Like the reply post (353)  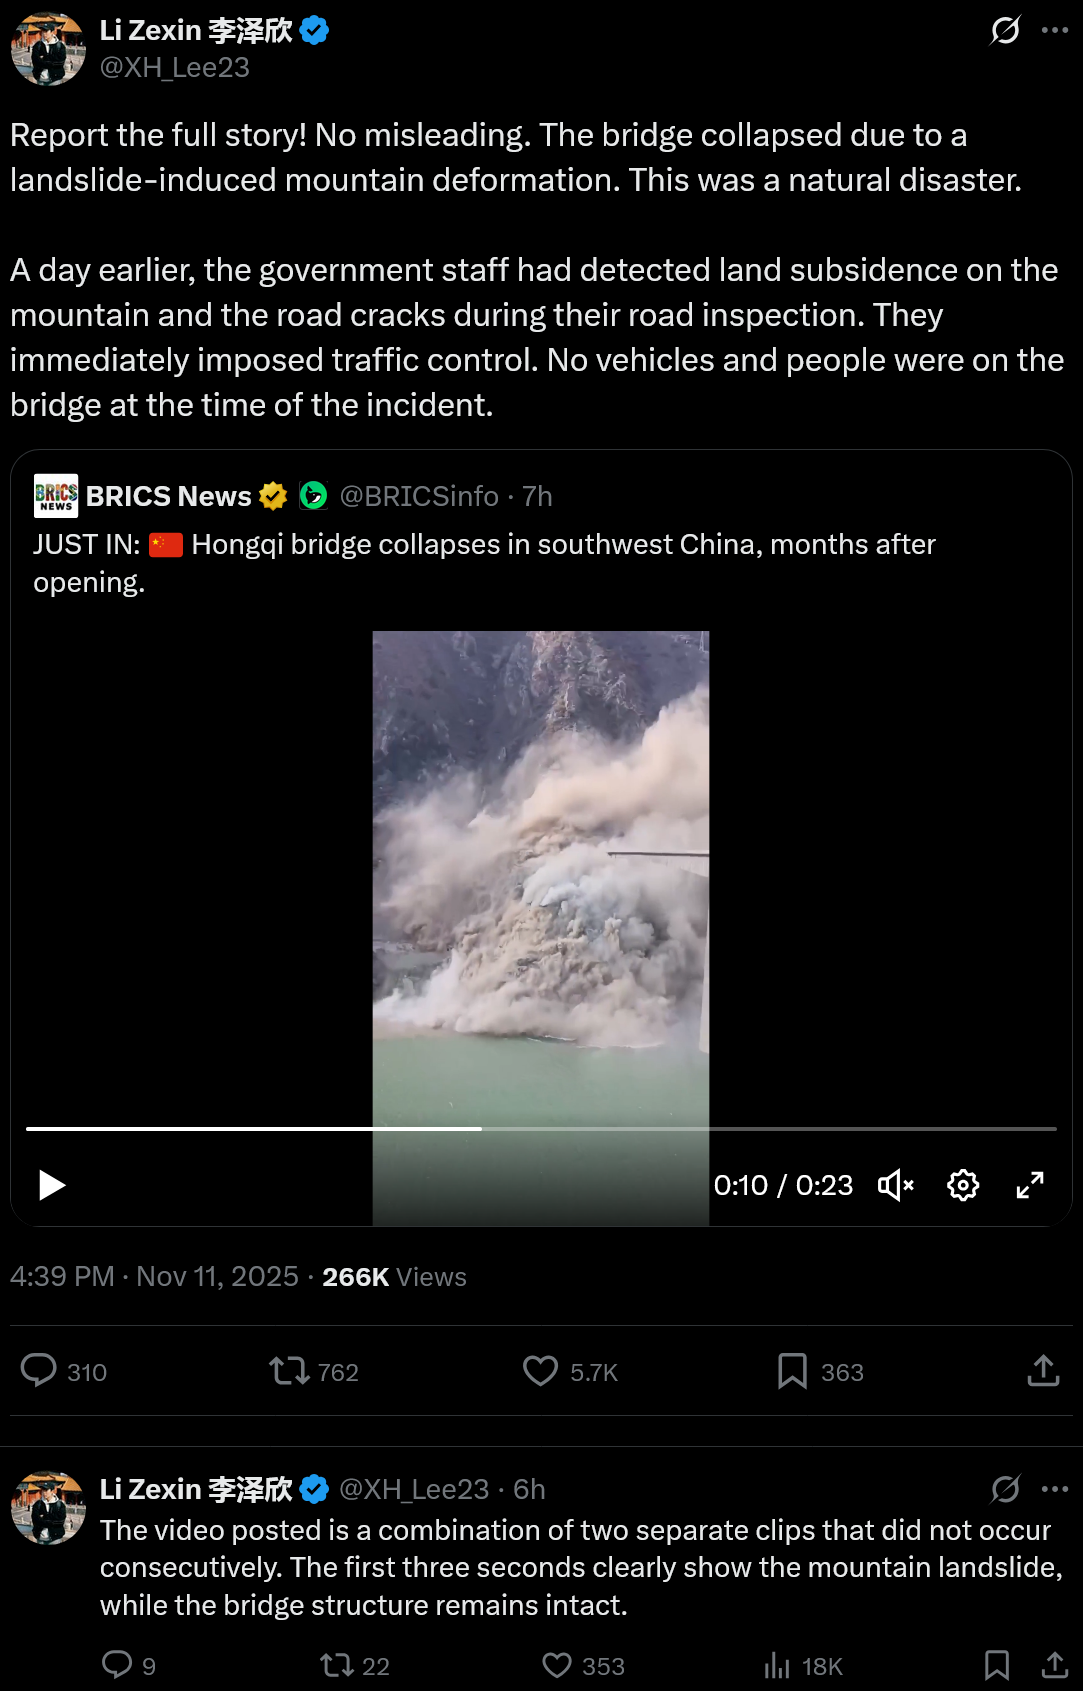583,1665
